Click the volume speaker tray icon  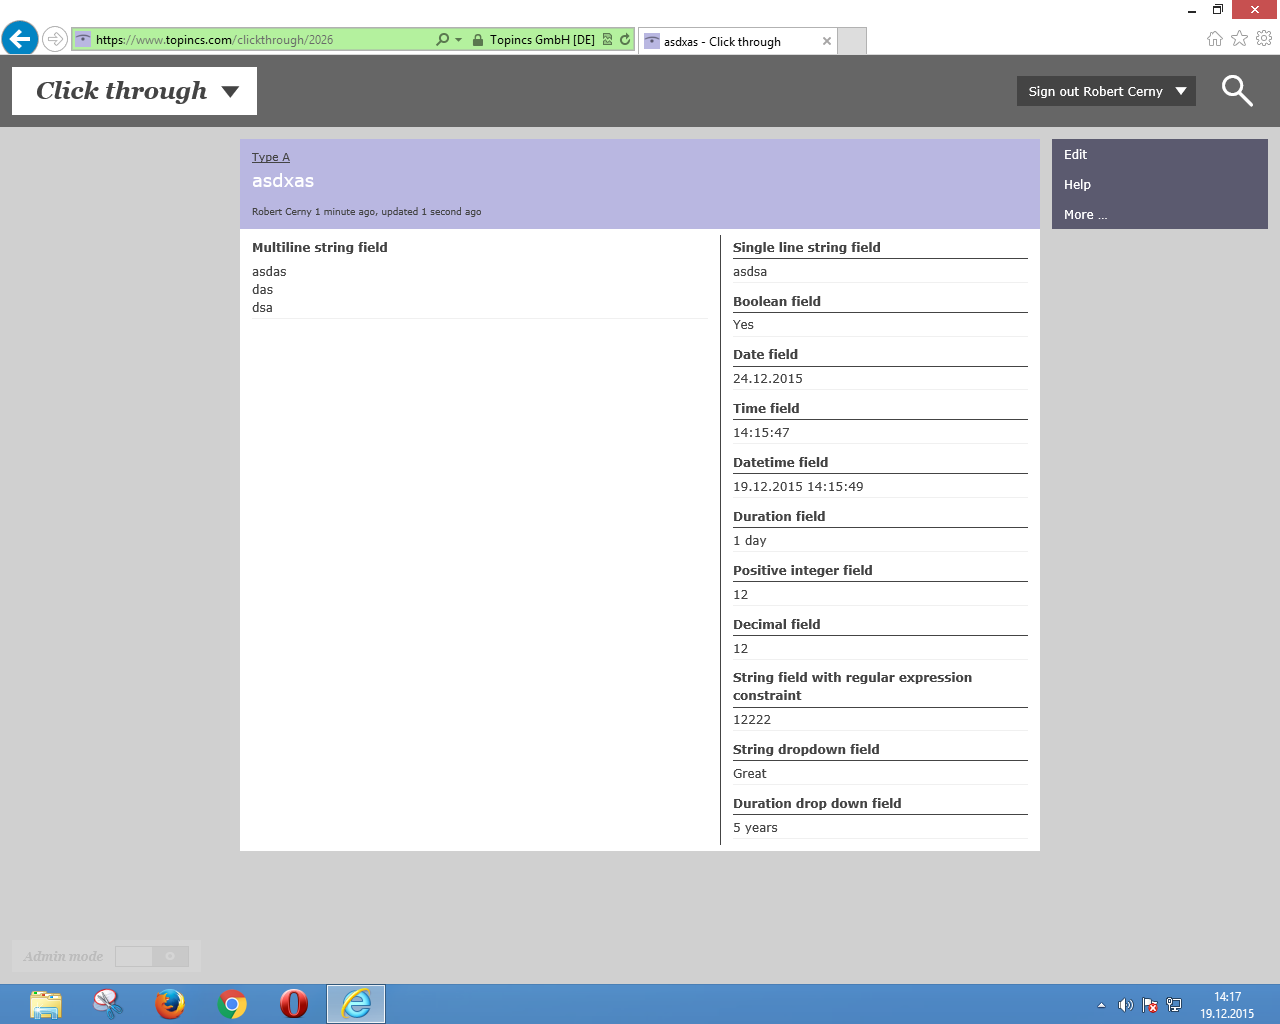1125,1005
